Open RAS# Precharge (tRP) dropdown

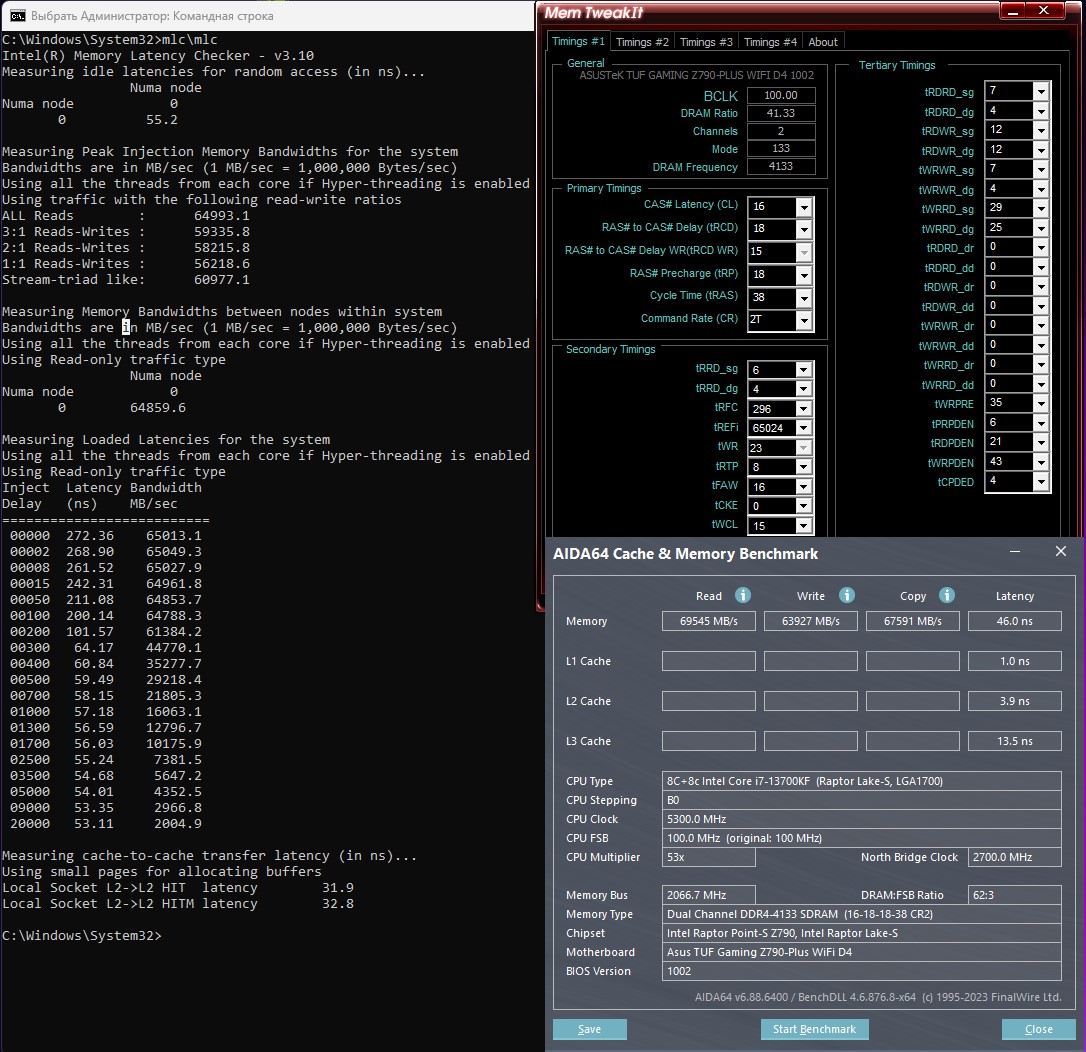(x=803, y=275)
